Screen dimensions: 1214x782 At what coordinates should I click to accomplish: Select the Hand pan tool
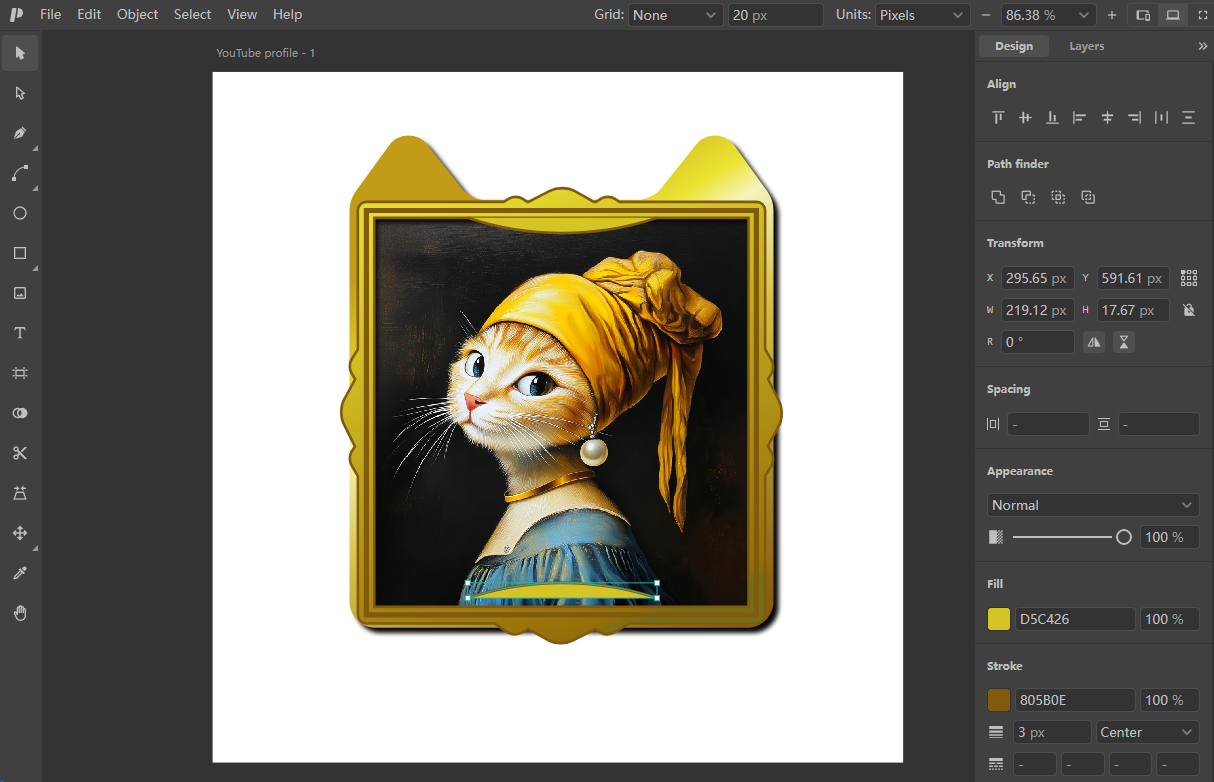click(20, 613)
